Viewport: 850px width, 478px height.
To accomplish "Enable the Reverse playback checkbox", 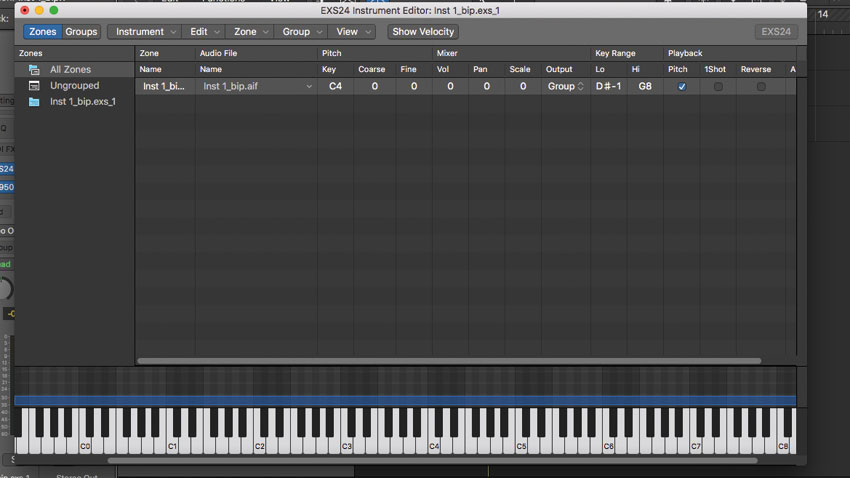I will tap(761, 86).
